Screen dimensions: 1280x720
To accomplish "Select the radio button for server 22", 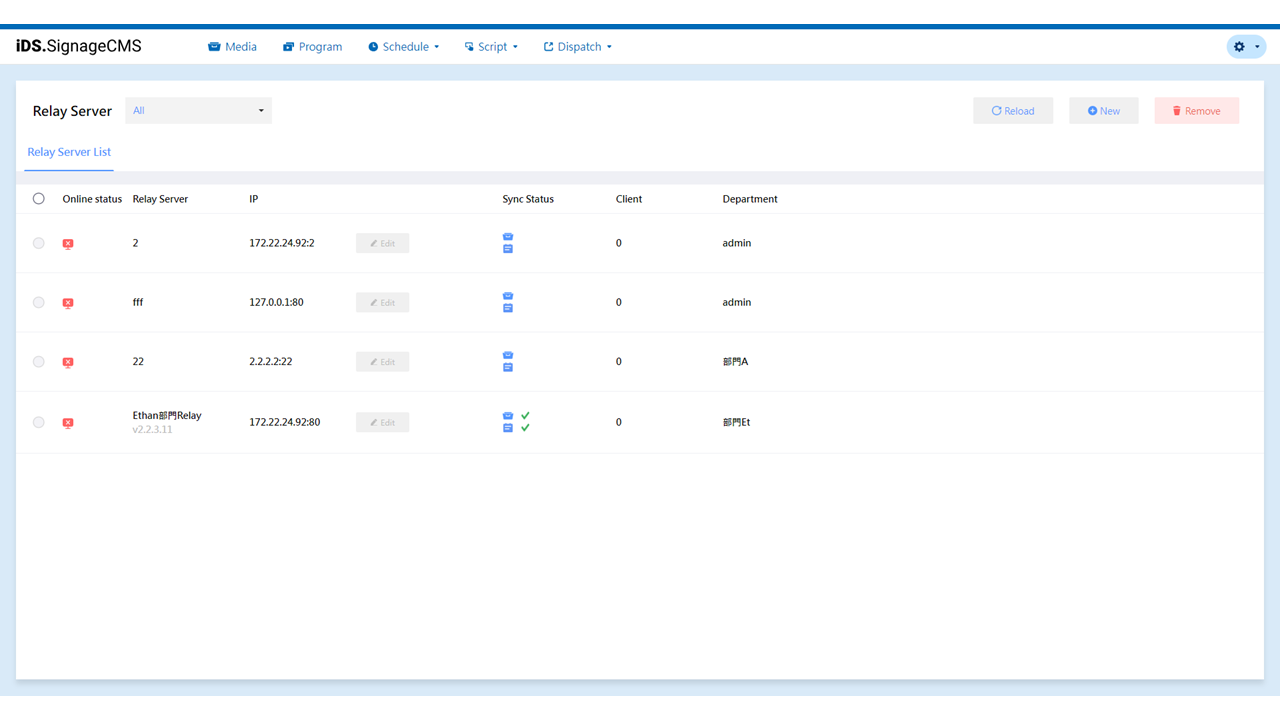I will click(39, 362).
